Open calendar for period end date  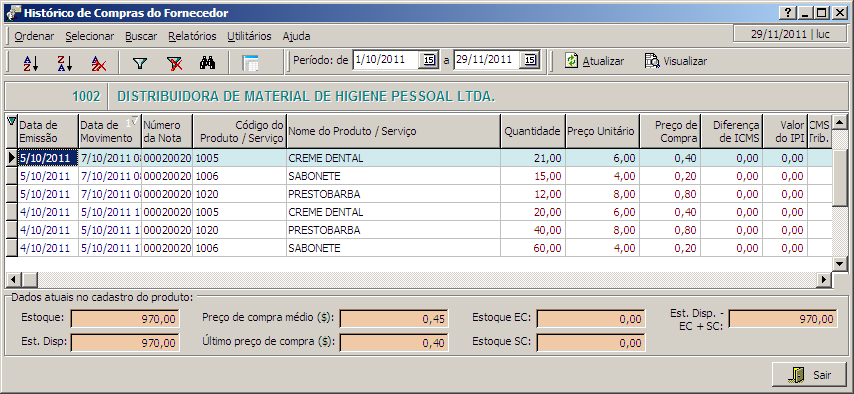click(x=529, y=60)
